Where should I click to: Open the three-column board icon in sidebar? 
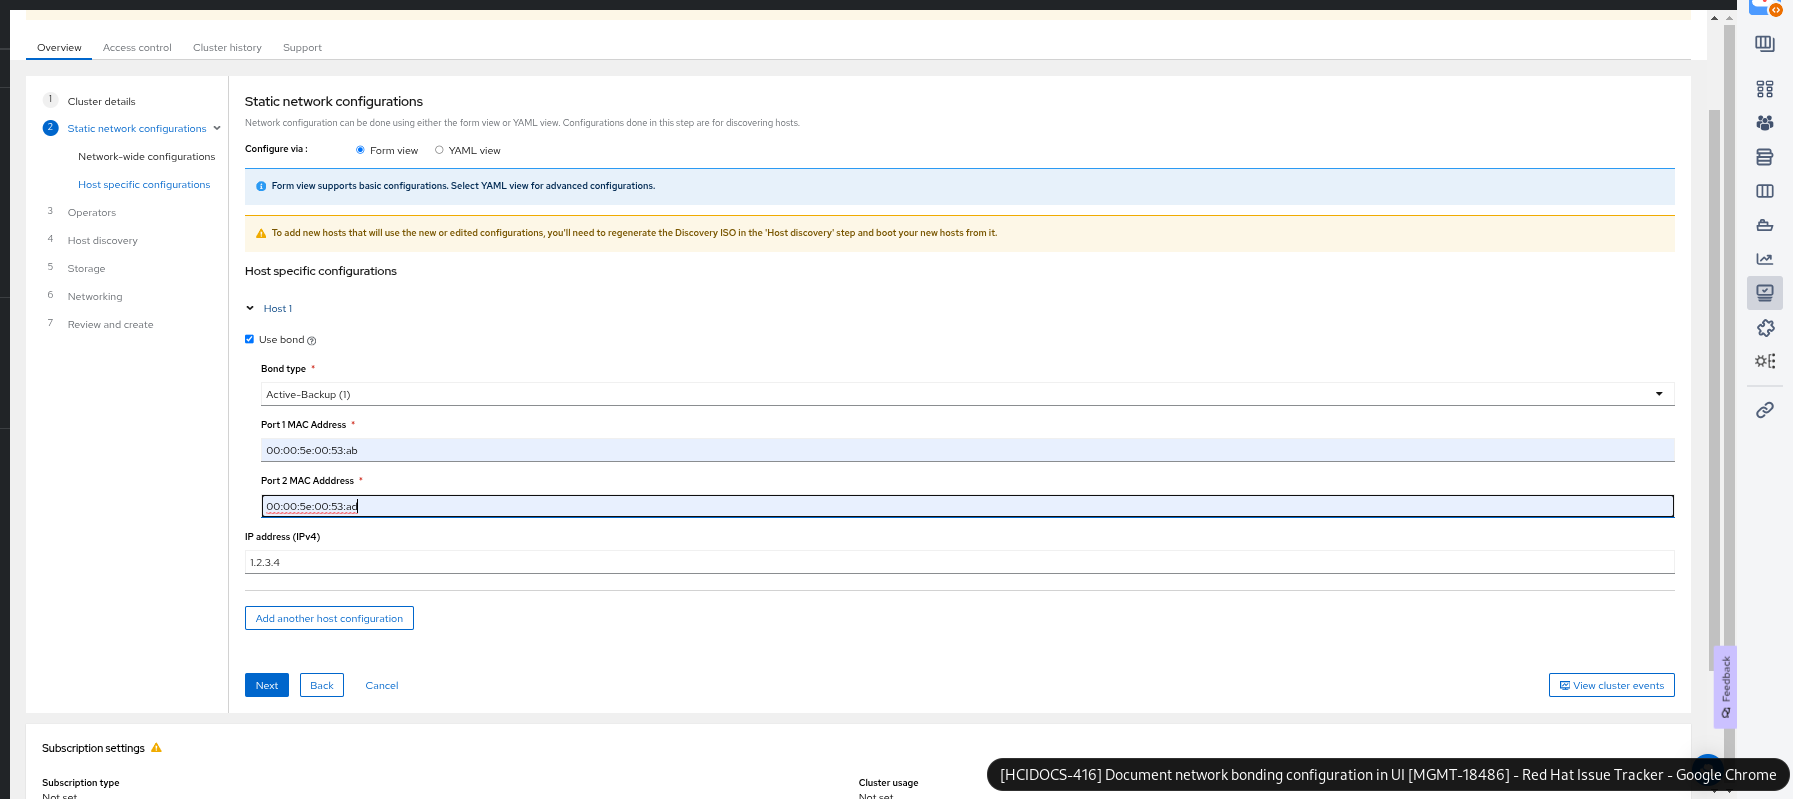(x=1765, y=191)
